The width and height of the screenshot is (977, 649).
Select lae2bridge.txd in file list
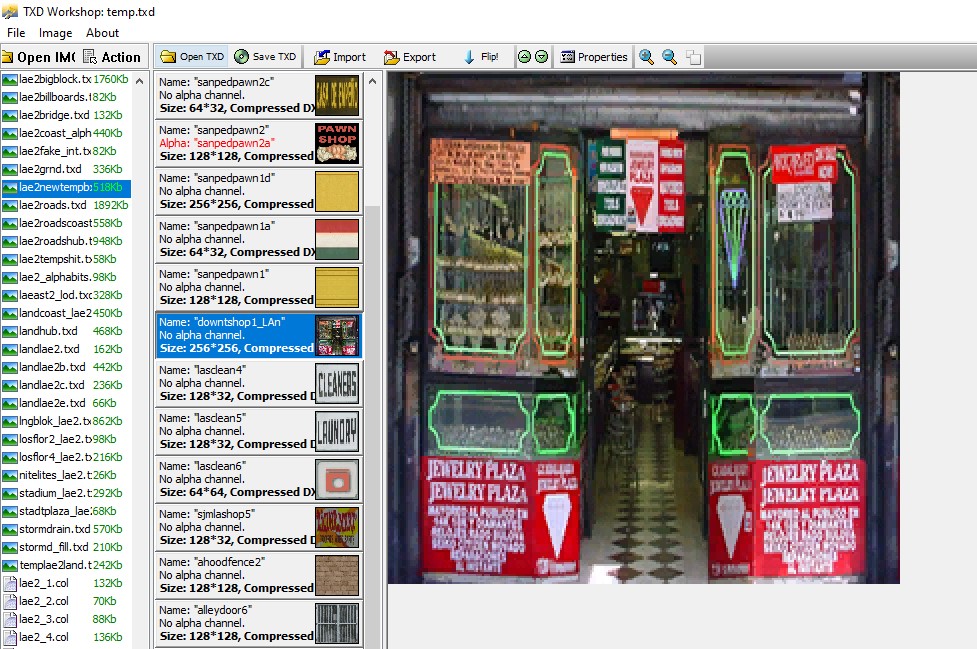point(66,115)
